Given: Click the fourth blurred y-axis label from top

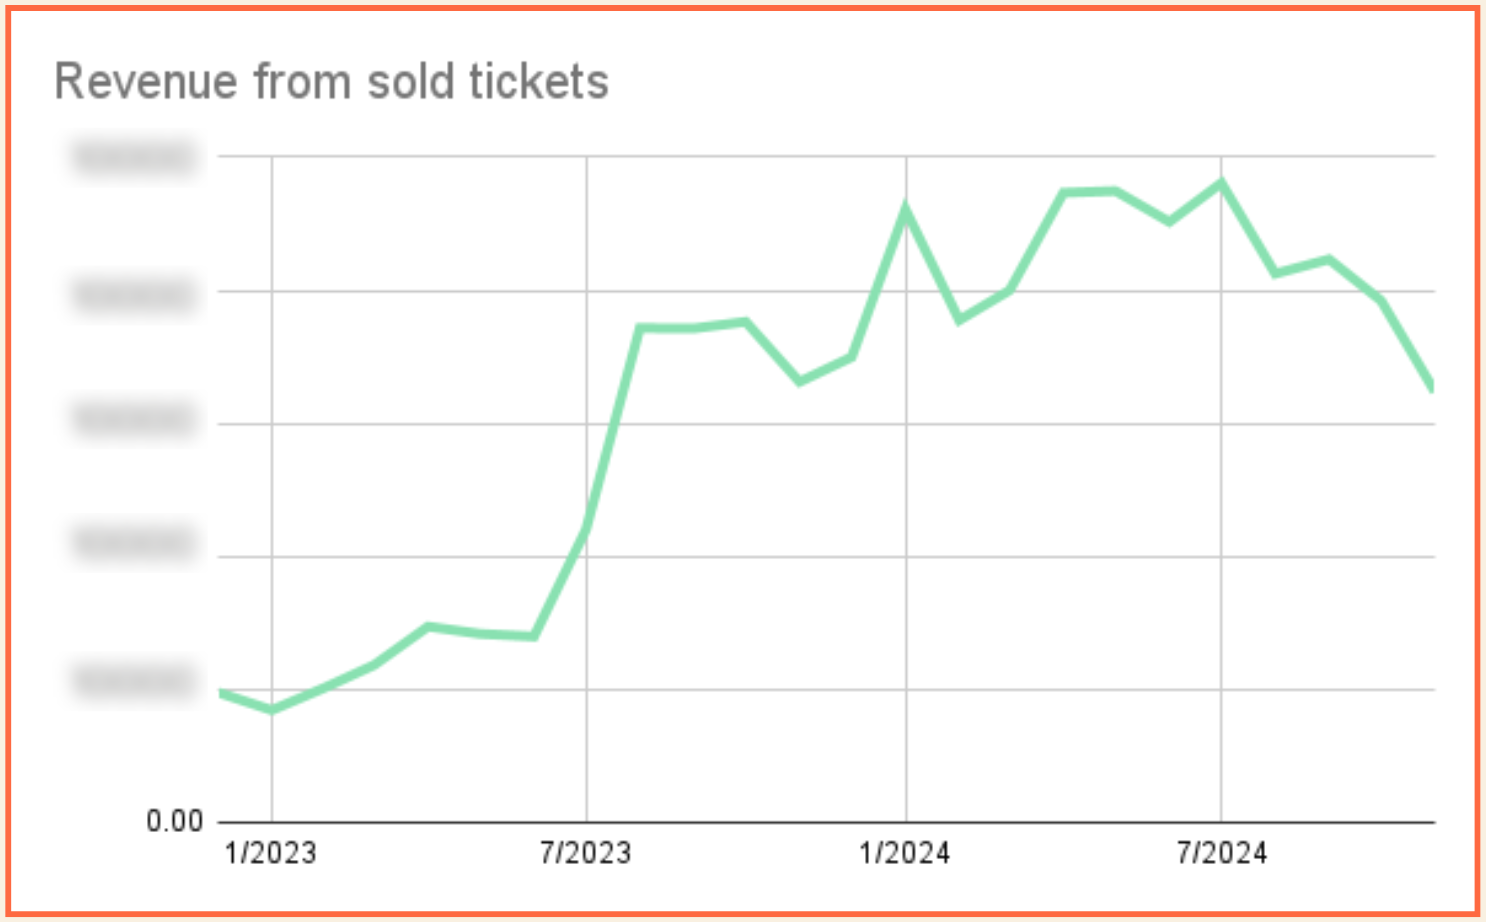Looking at the screenshot, I should point(134,543).
